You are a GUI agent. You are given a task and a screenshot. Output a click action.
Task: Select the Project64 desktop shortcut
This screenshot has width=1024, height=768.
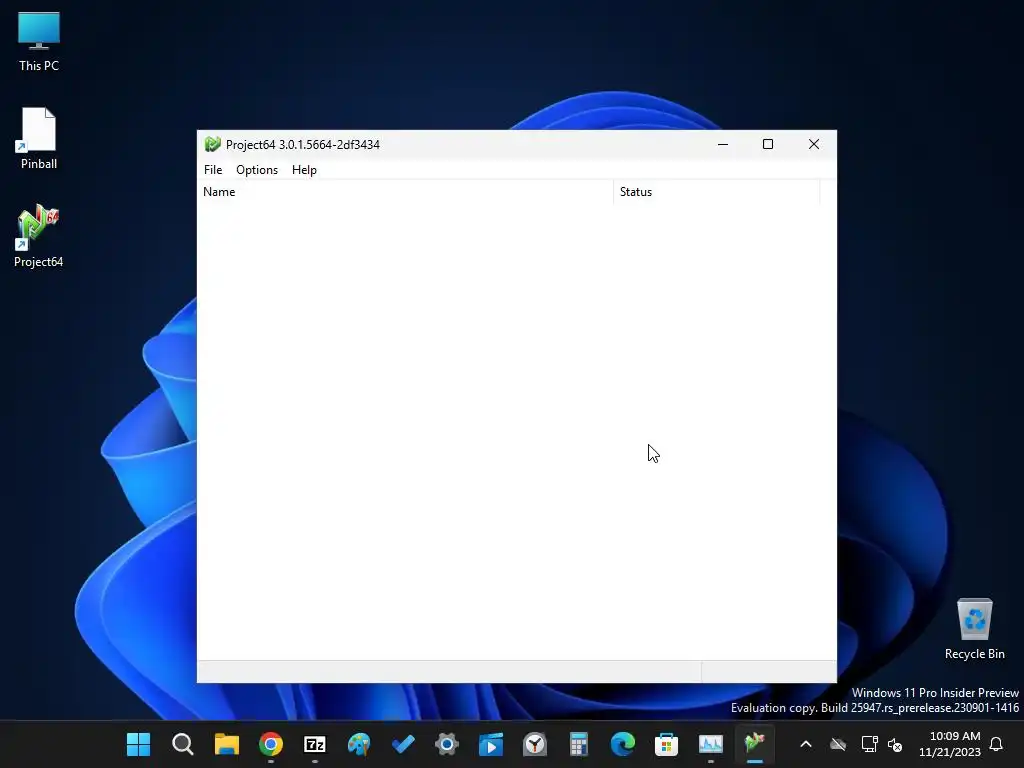39,236
